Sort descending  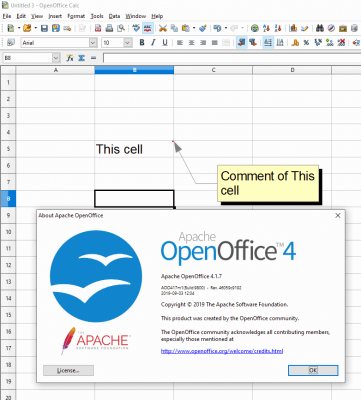[x=278, y=28]
